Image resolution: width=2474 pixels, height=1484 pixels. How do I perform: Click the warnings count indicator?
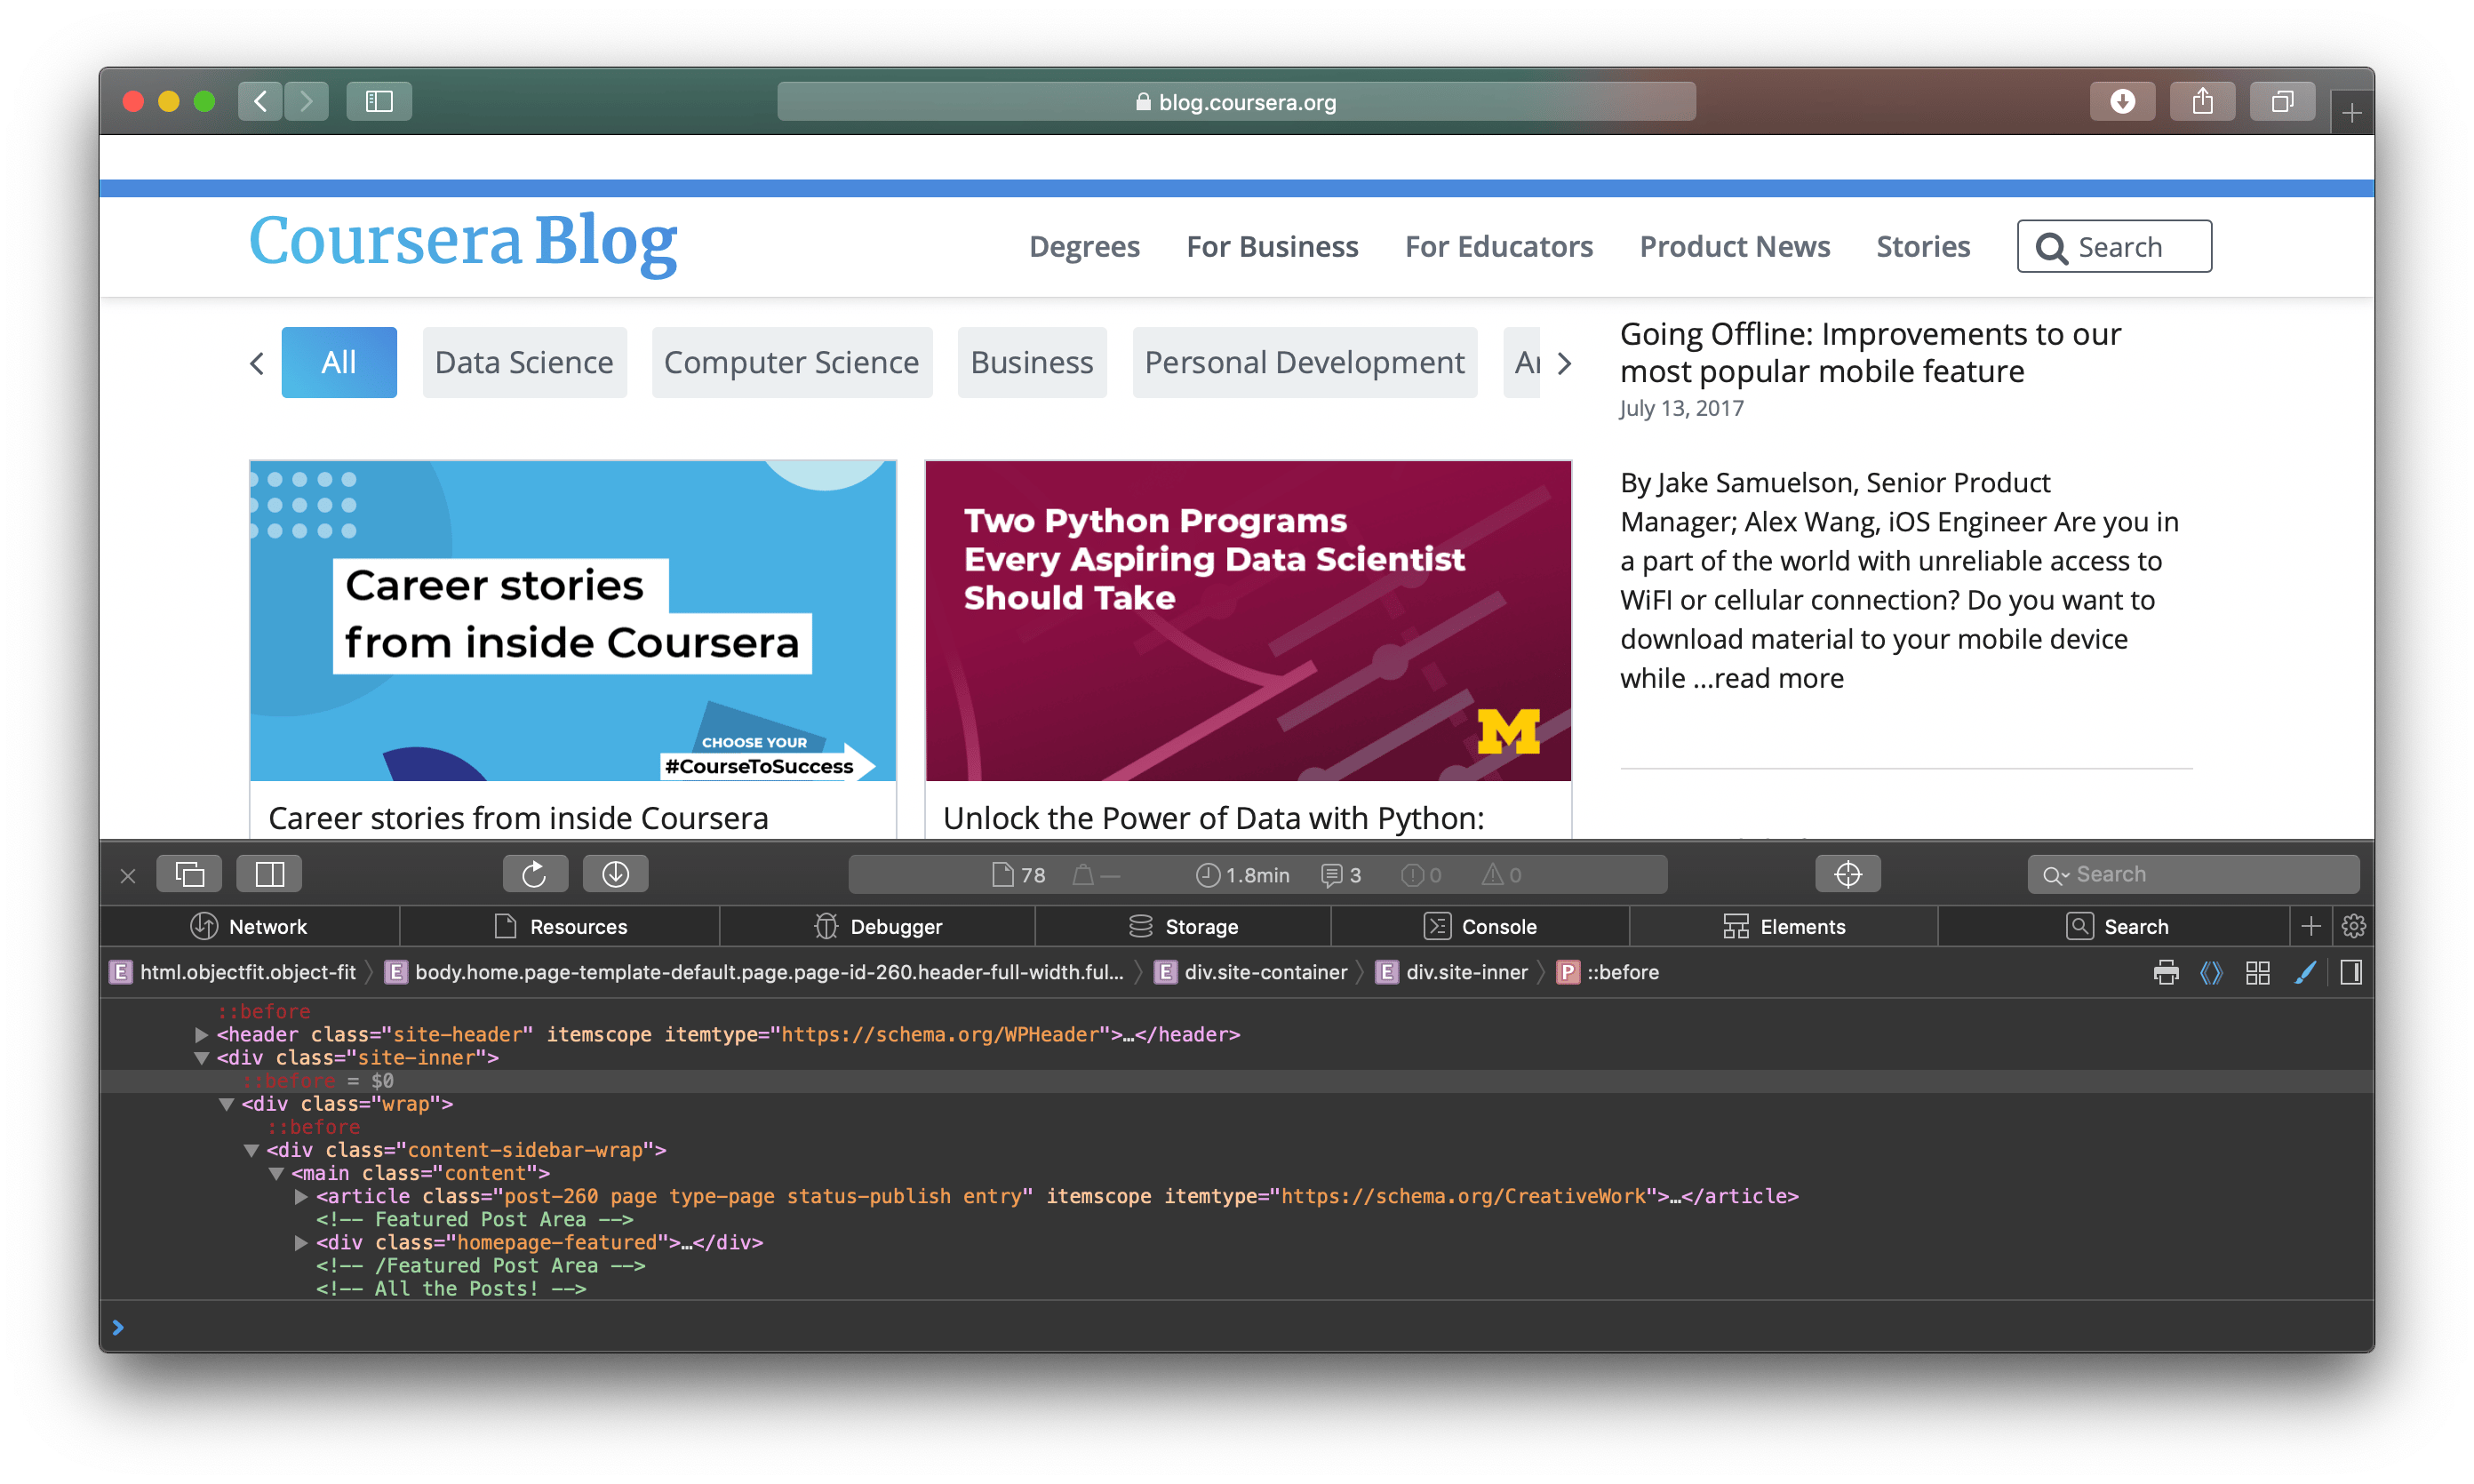1501,875
